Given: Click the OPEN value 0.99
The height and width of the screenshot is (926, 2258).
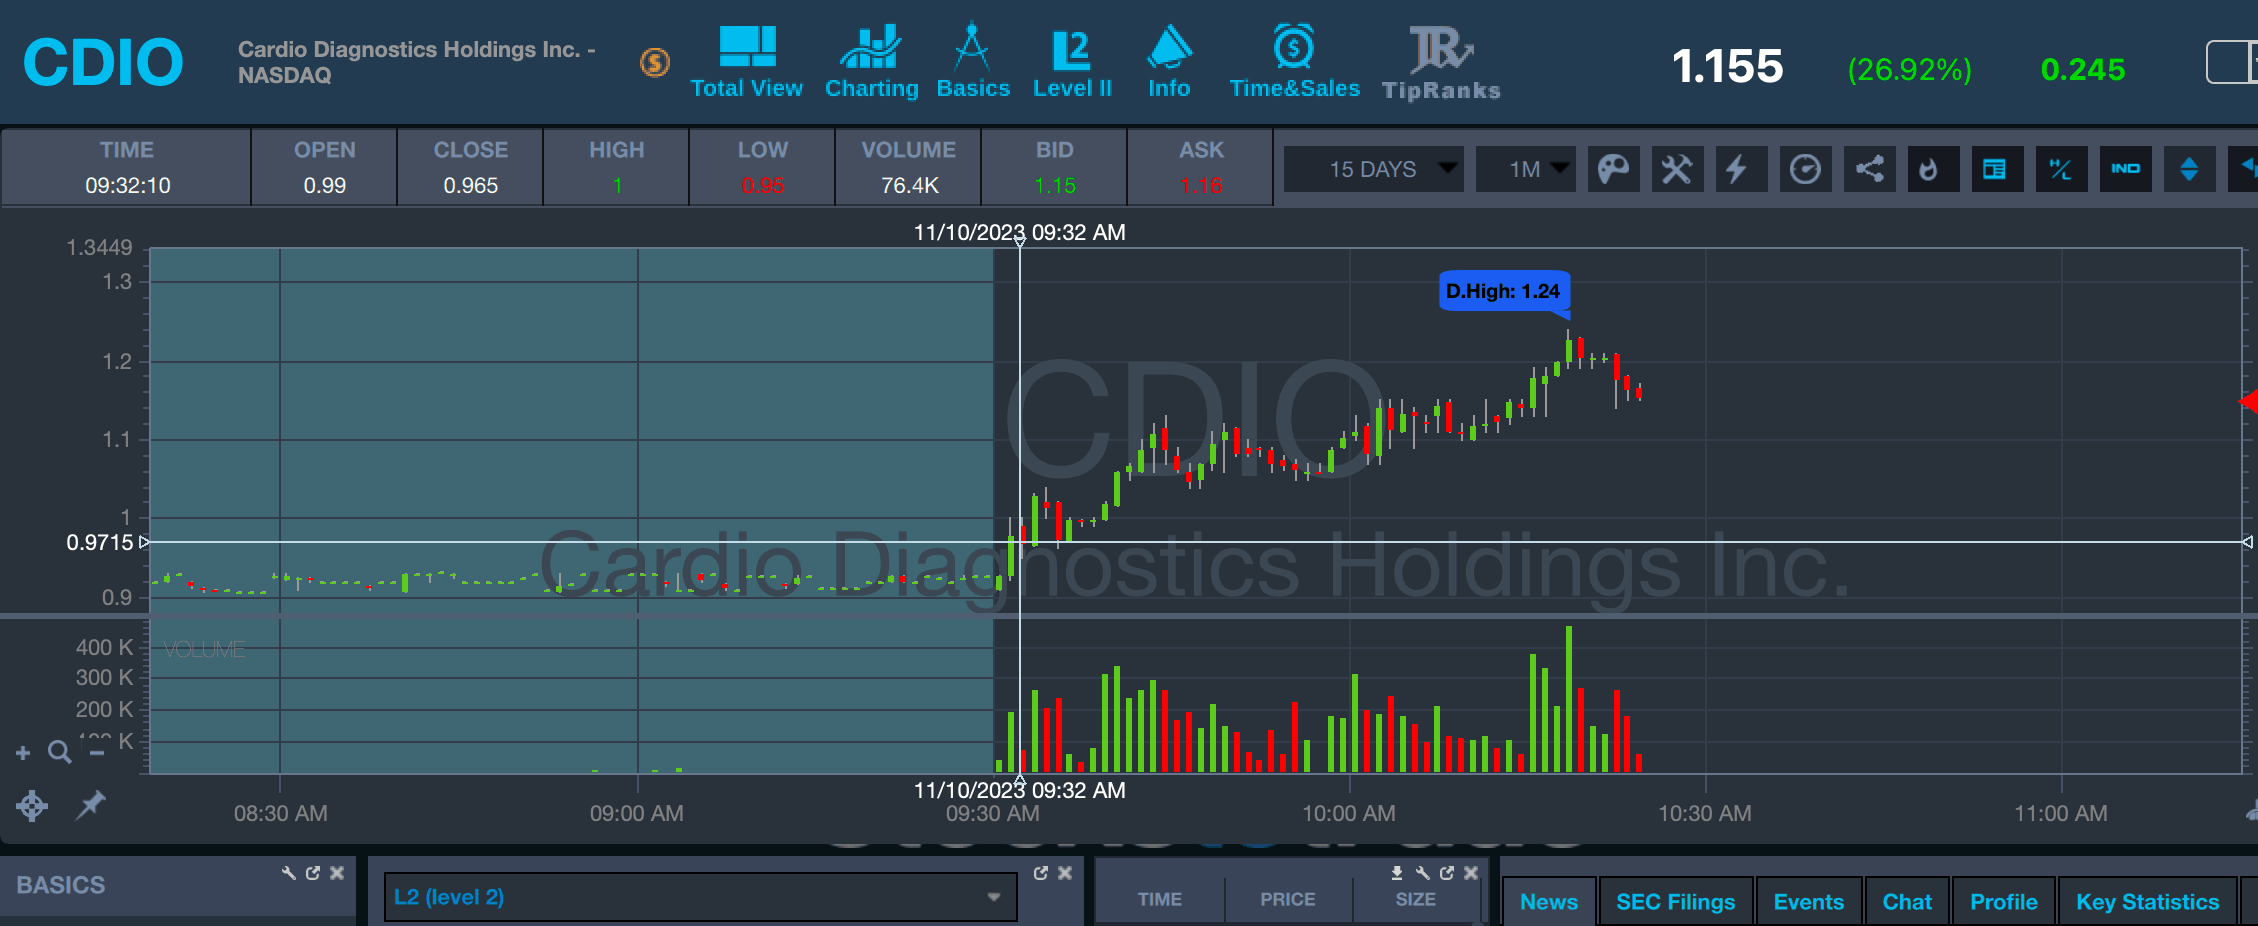Looking at the screenshot, I should tap(325, 185).
